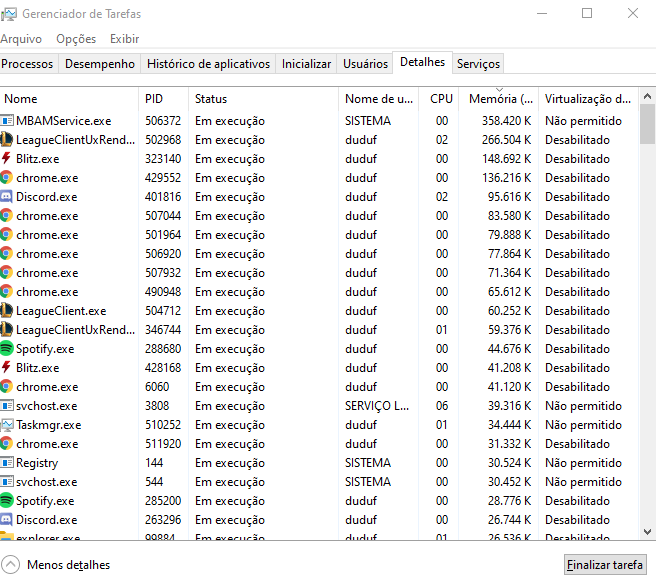656x587 pixels.
Task: Click the SISTEMA user cell of MBAMService.exe
Action: (368, 121)
